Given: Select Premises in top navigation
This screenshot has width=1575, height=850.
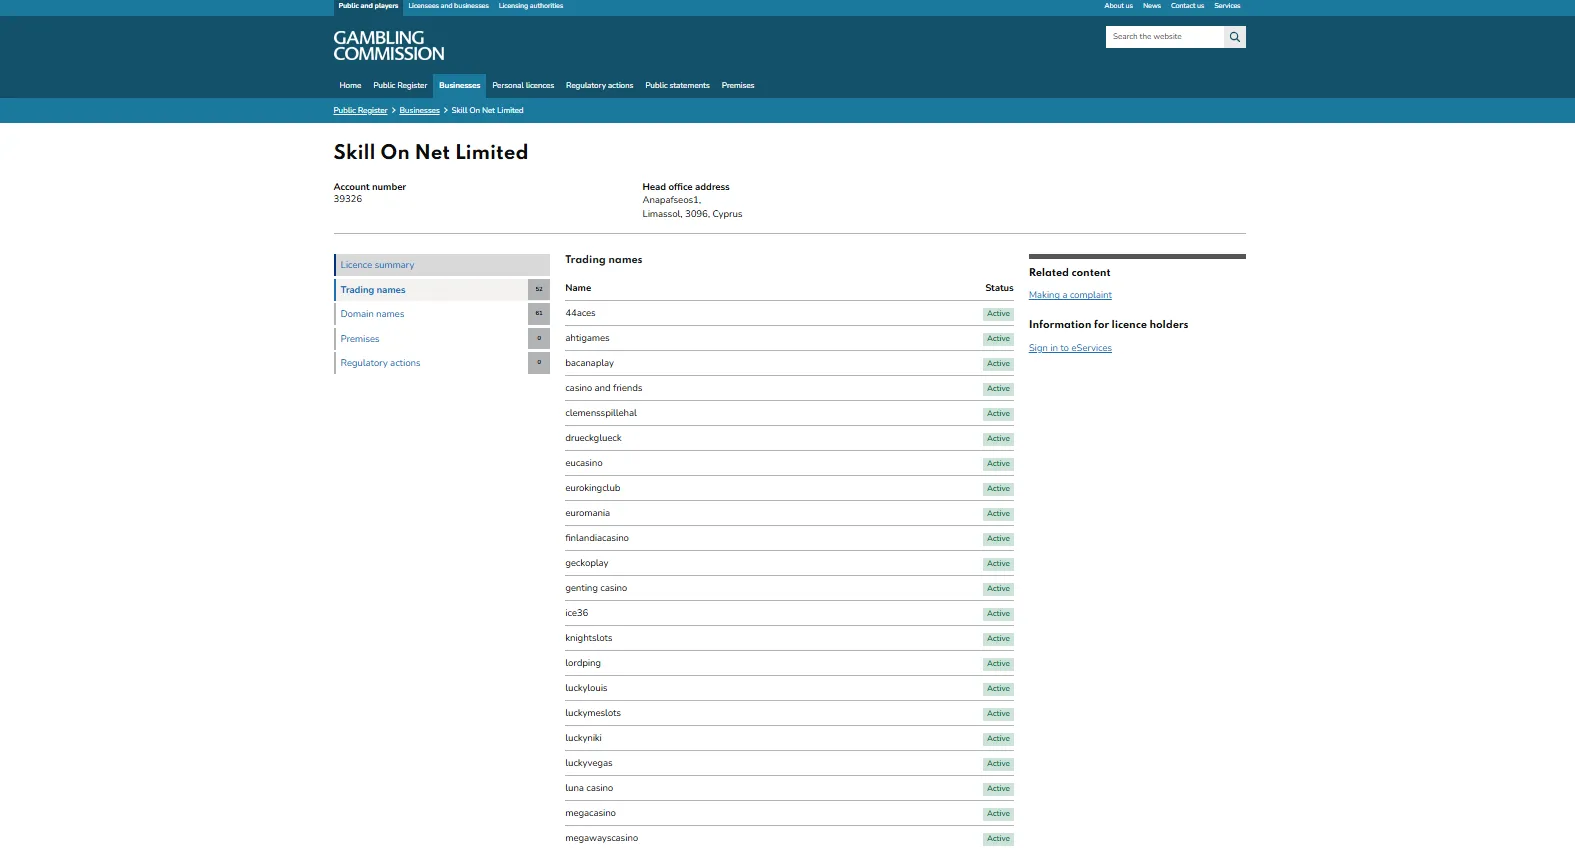Looking at the screenshot, I should point(738,86).
